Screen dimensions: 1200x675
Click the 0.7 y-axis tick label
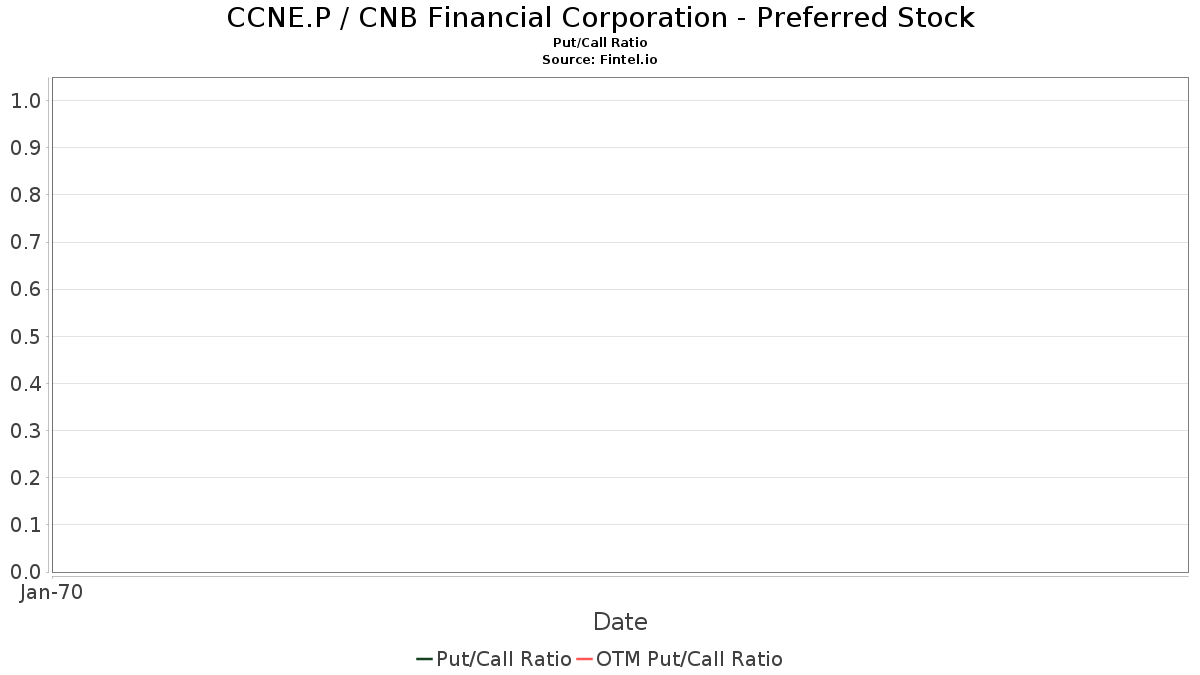coord(25,242)
